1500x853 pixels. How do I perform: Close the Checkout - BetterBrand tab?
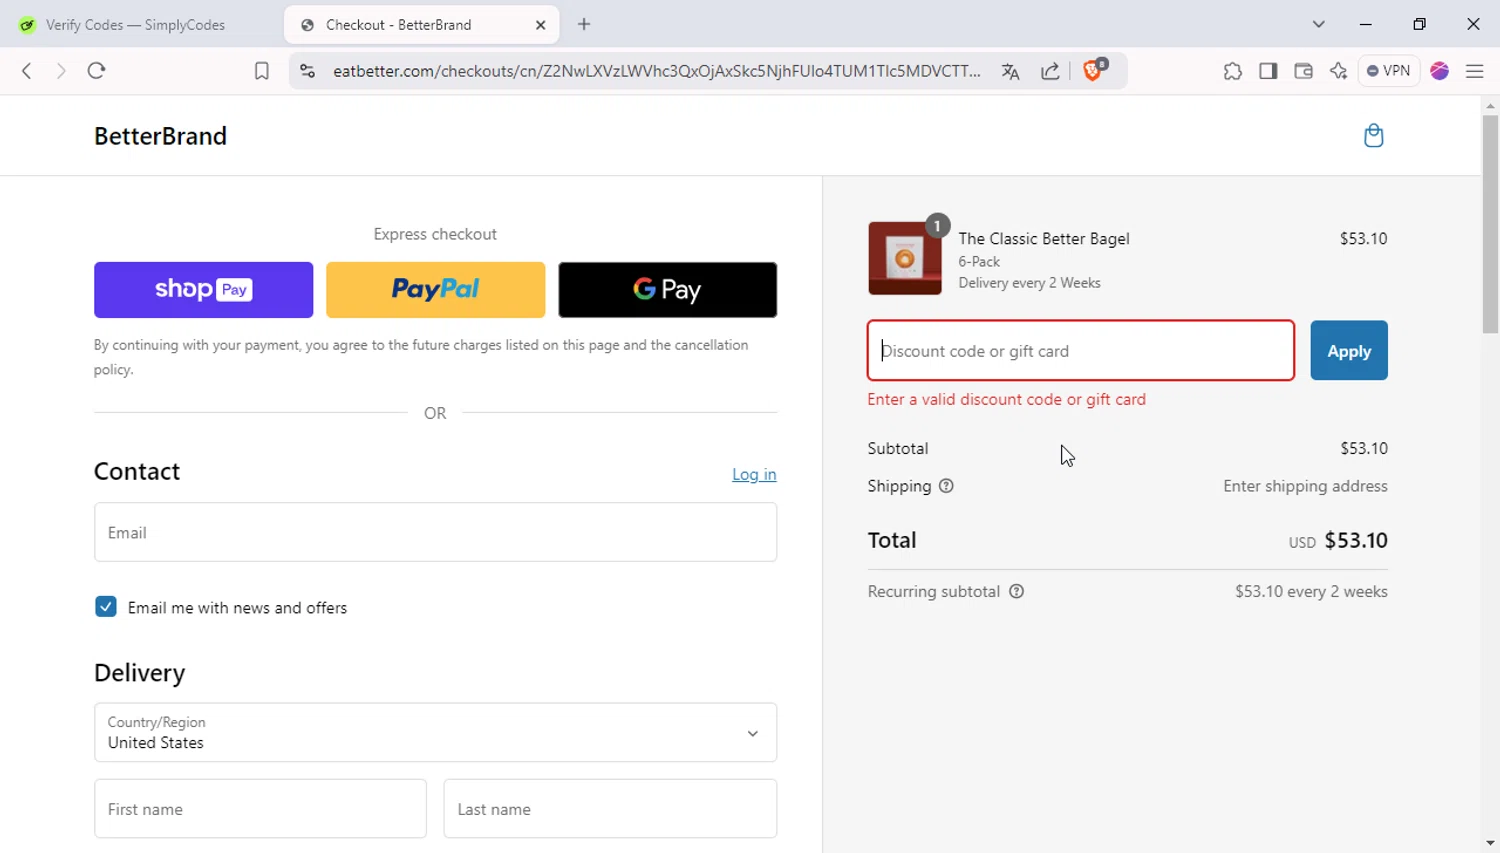541,25
